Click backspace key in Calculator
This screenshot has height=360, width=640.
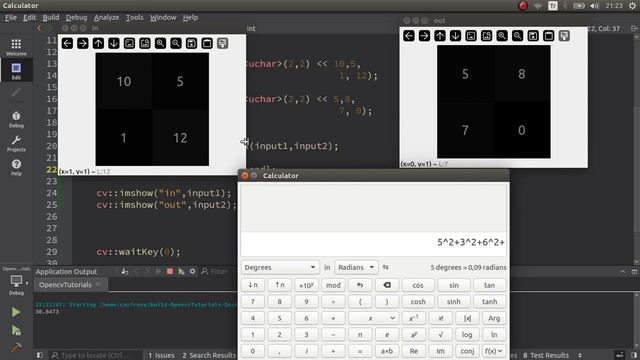(387, 285)
